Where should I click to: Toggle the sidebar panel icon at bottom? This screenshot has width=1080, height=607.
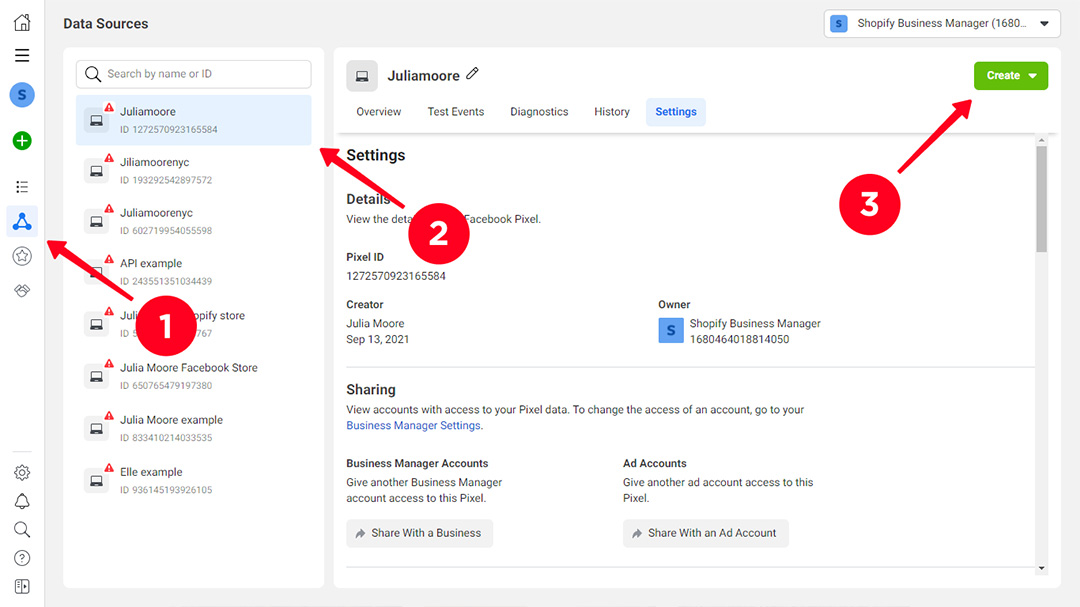click(22, 586)
